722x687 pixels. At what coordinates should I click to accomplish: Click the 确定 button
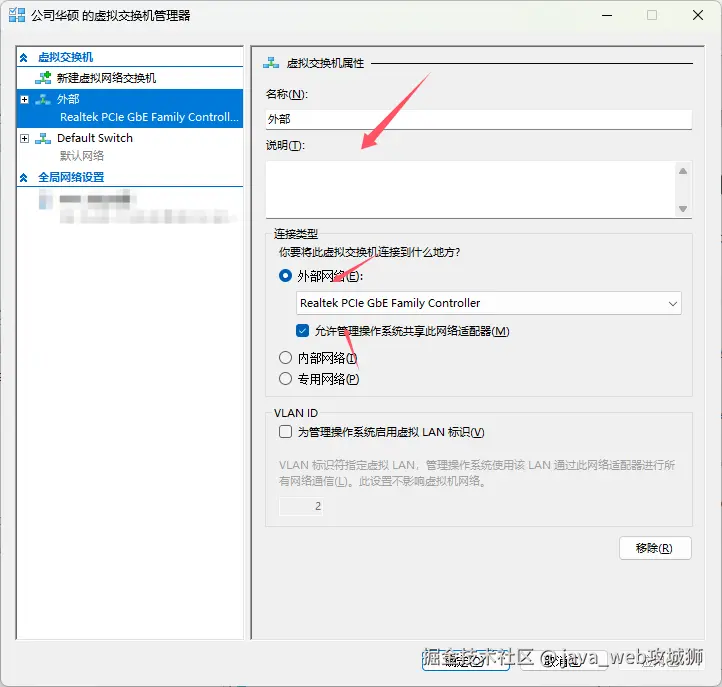(466, 660)
